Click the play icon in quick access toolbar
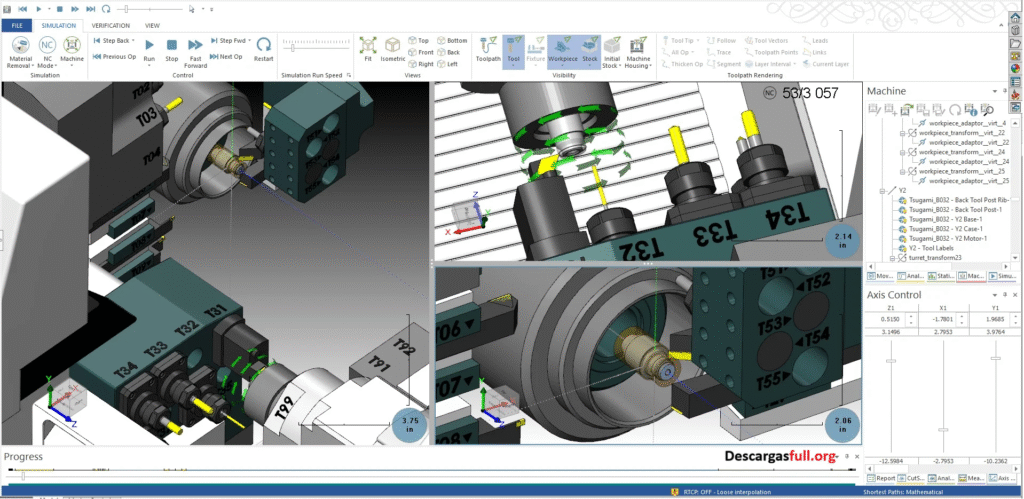This screenshot has height=499, width=1024. pyautogui.click(x=39, y=9)
